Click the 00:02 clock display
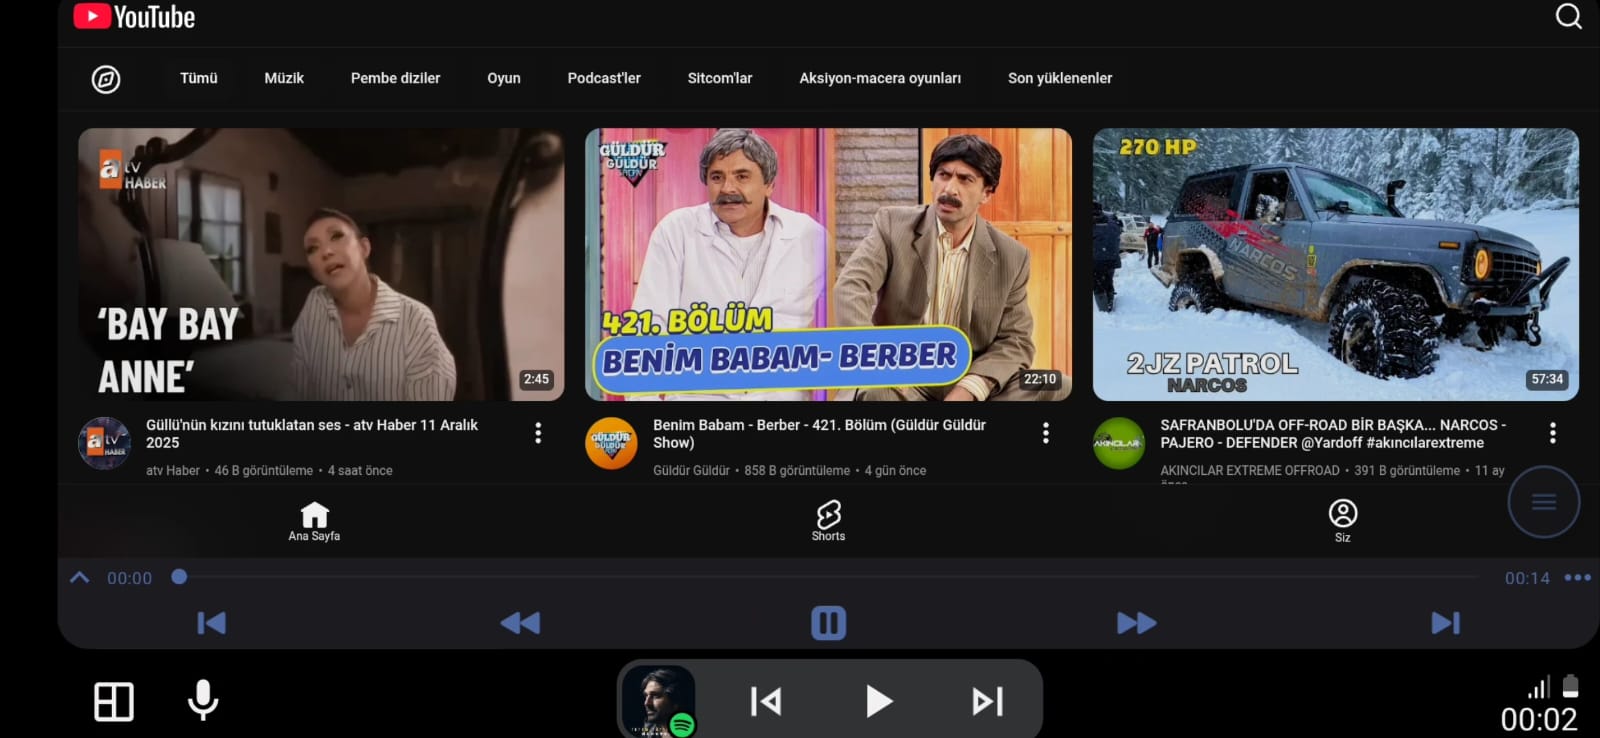 coord(1539,719)
